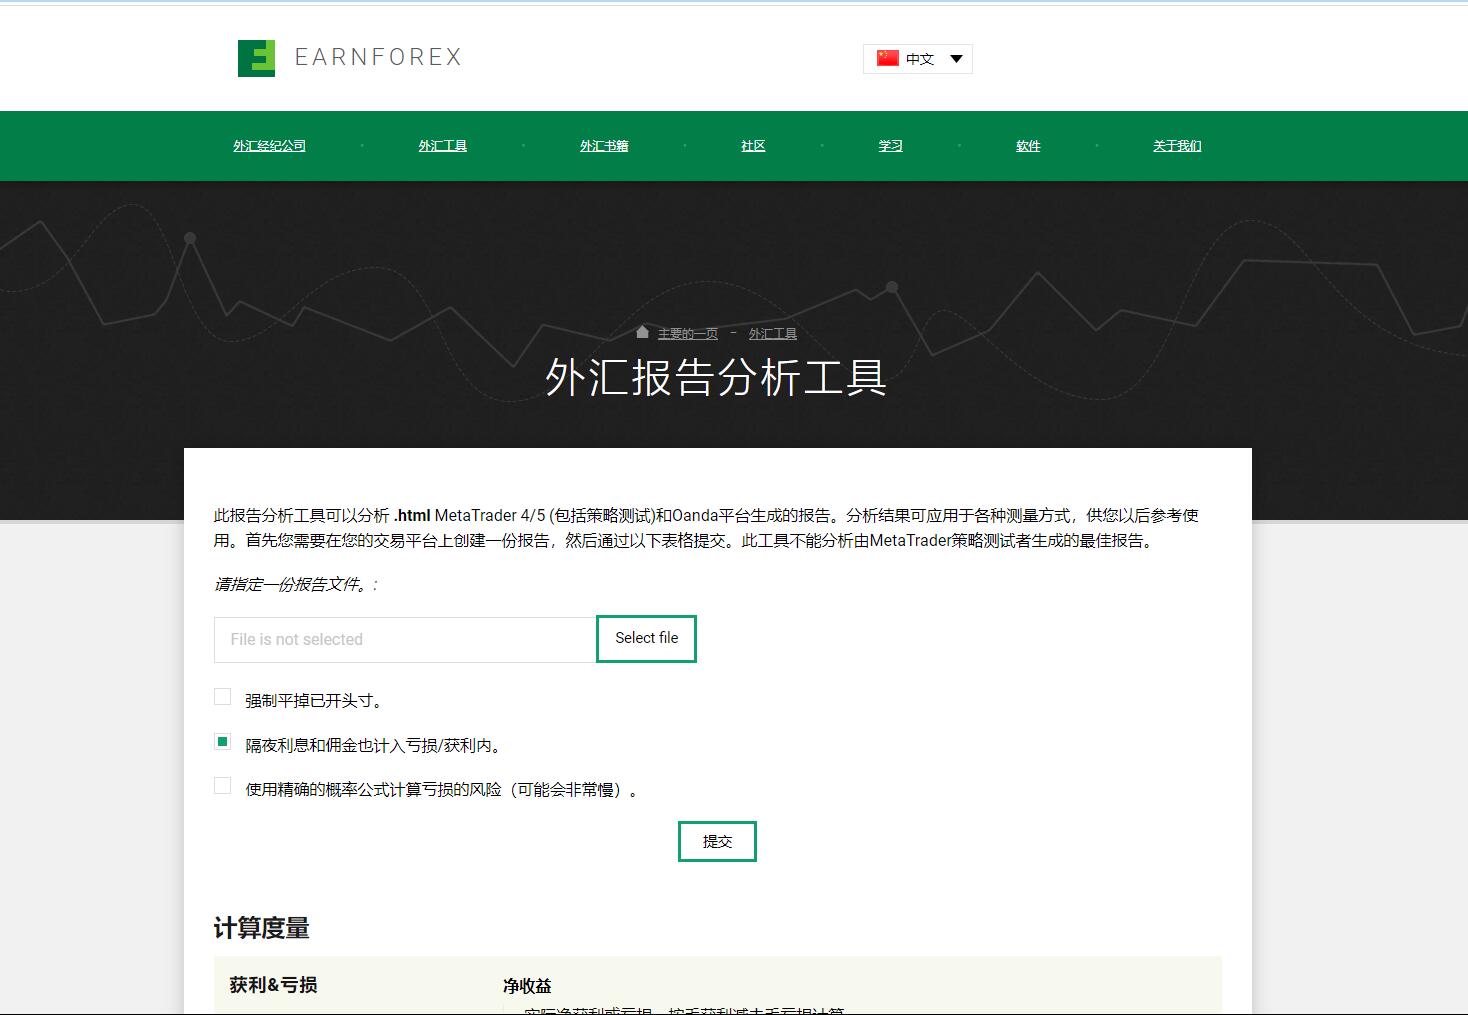Screen dimensions: 1468x1015
Task: Open the 外汇工具 navigation menu item
Action: click(x=442, y=146)
